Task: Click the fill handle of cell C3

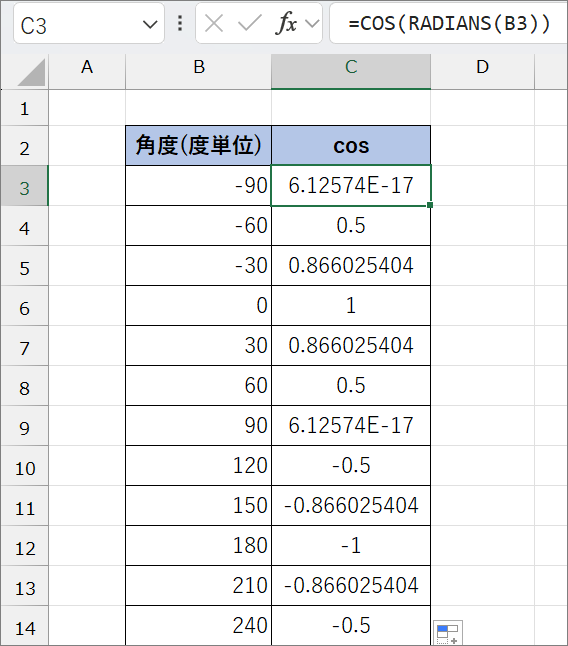Action: [430, 205]
